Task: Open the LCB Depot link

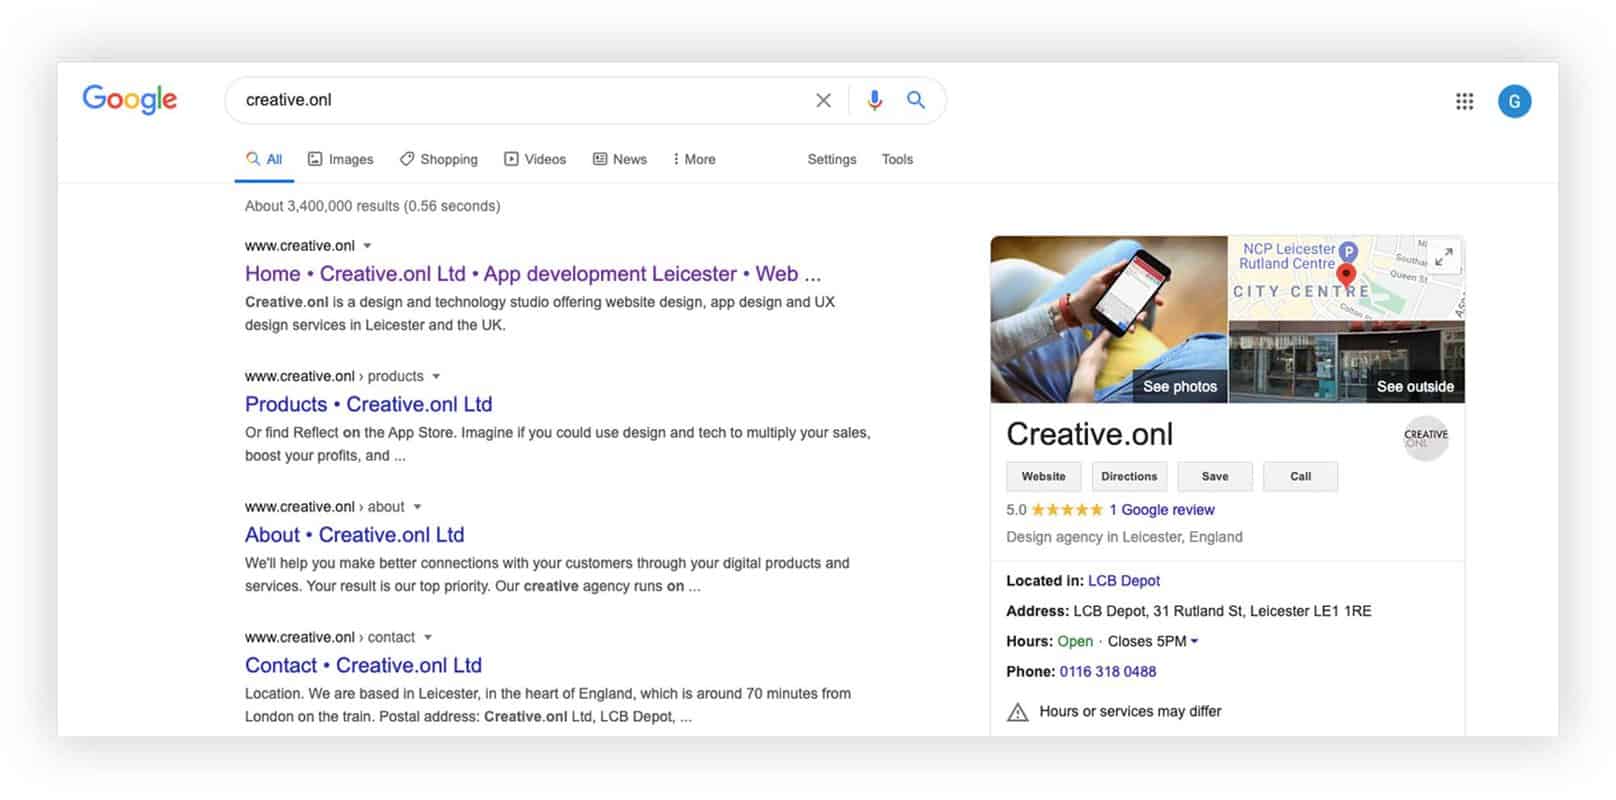Action: click(1124, 581)
